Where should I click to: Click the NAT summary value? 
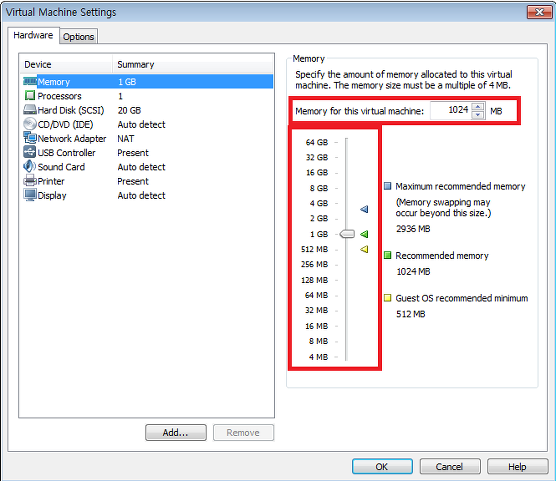pyautogui.click(x=126, y=138)
